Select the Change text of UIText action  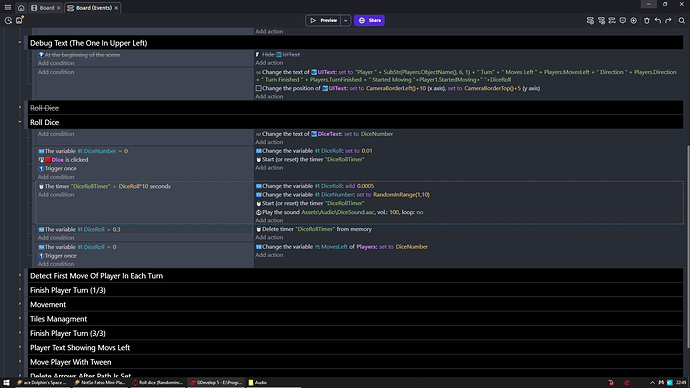point(466,76)
